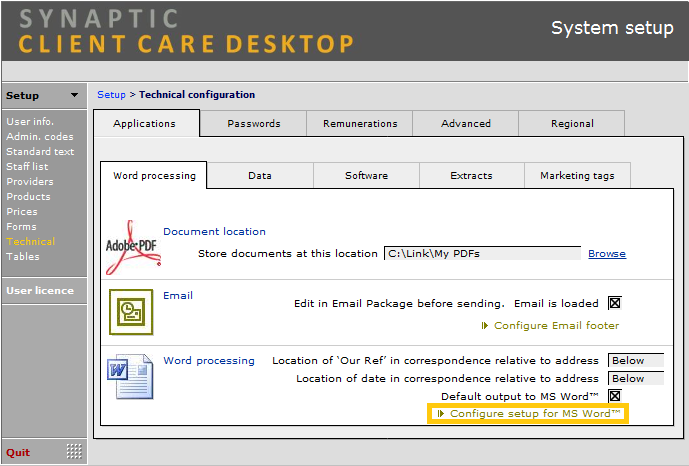Open the Our Ref location dropdown
This screenshot has height=466, width=689.
[x=636, y=360]
